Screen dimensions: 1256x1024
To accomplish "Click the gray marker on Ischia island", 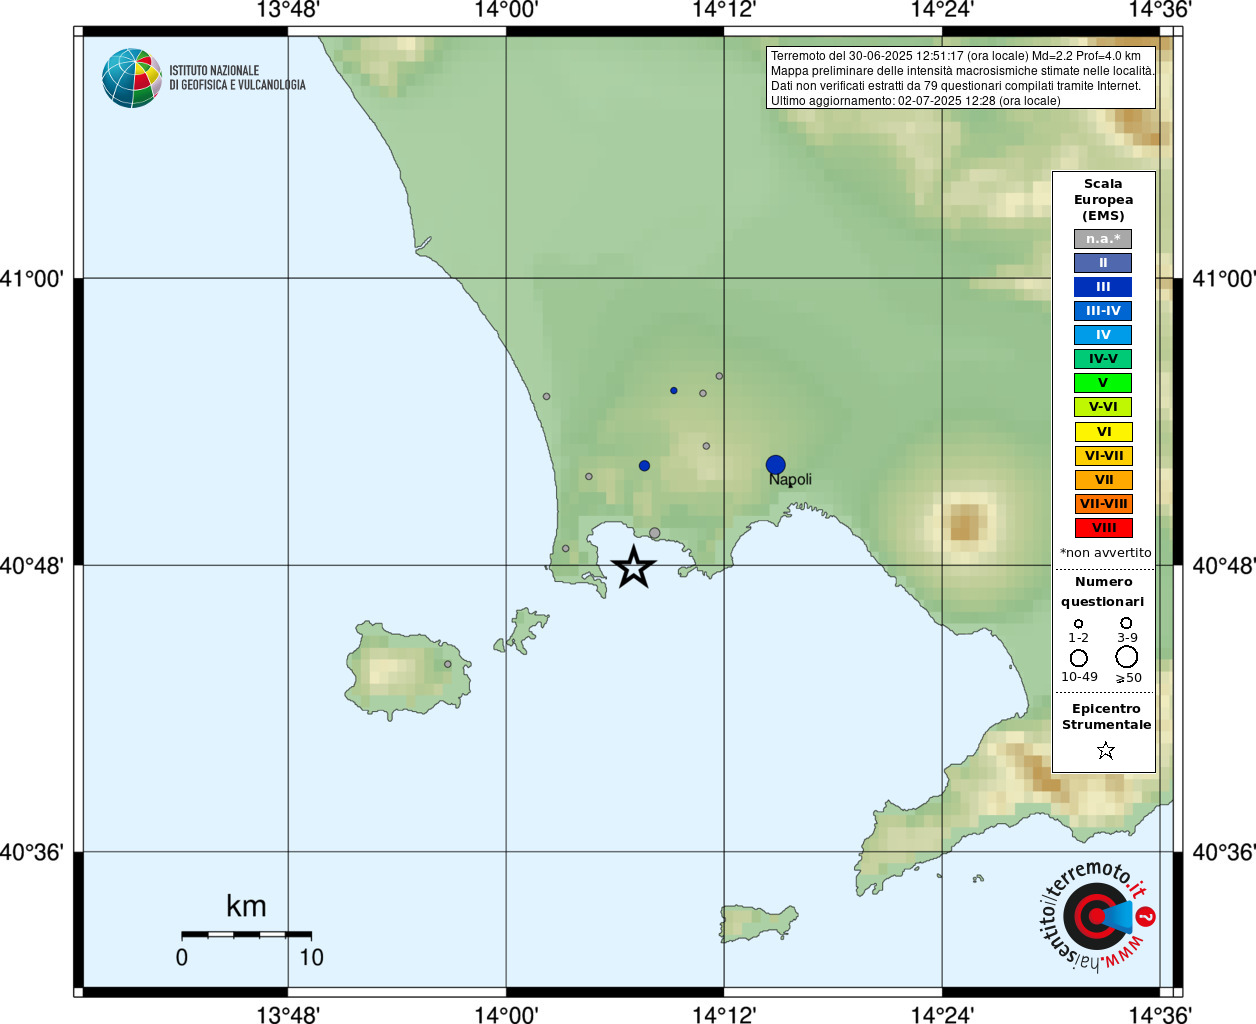I will (x=448, y=664).
